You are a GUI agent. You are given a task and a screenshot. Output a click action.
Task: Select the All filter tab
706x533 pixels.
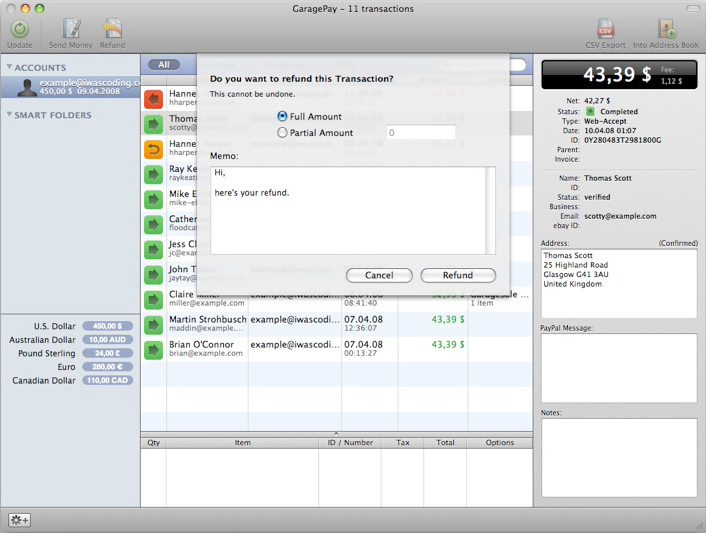pyautogui.click(x=164, y=65)
